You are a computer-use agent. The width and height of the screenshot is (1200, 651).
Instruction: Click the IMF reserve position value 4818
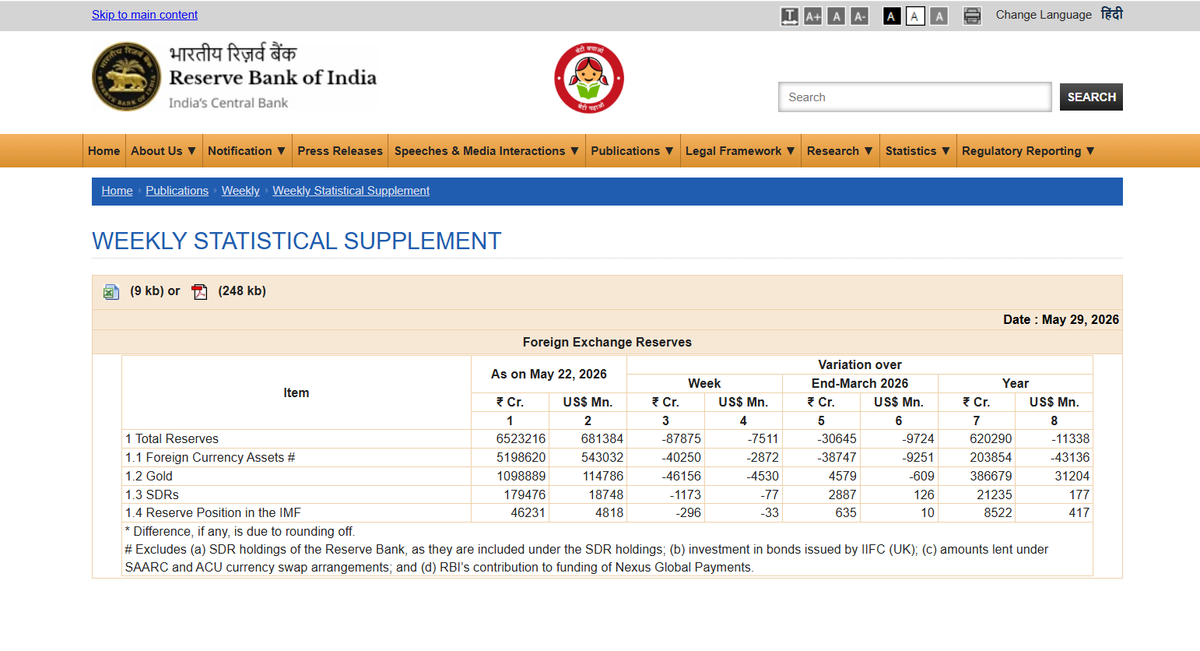610,513
